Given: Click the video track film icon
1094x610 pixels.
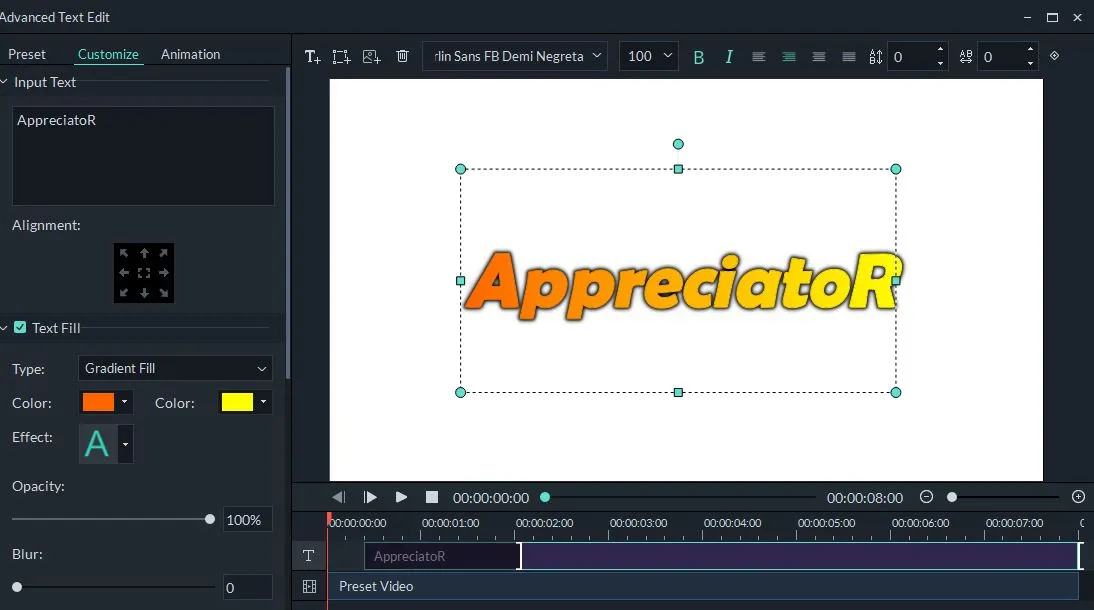Looking at the screenshot, I should pyautogui.click(x=309, y=586).
